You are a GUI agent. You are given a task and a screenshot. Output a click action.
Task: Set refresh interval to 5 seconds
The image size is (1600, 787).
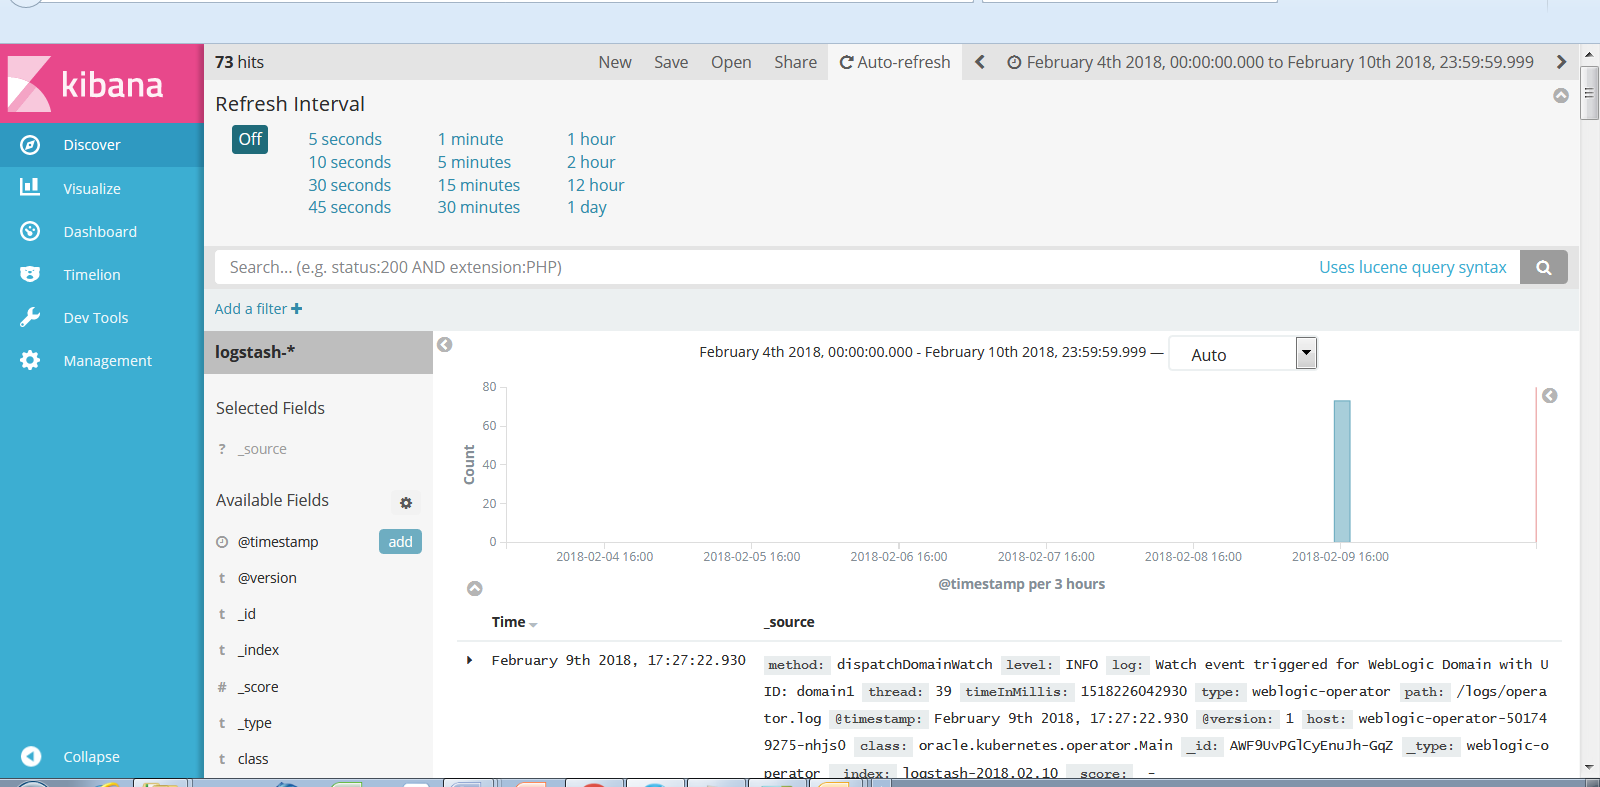pos(345,139)
